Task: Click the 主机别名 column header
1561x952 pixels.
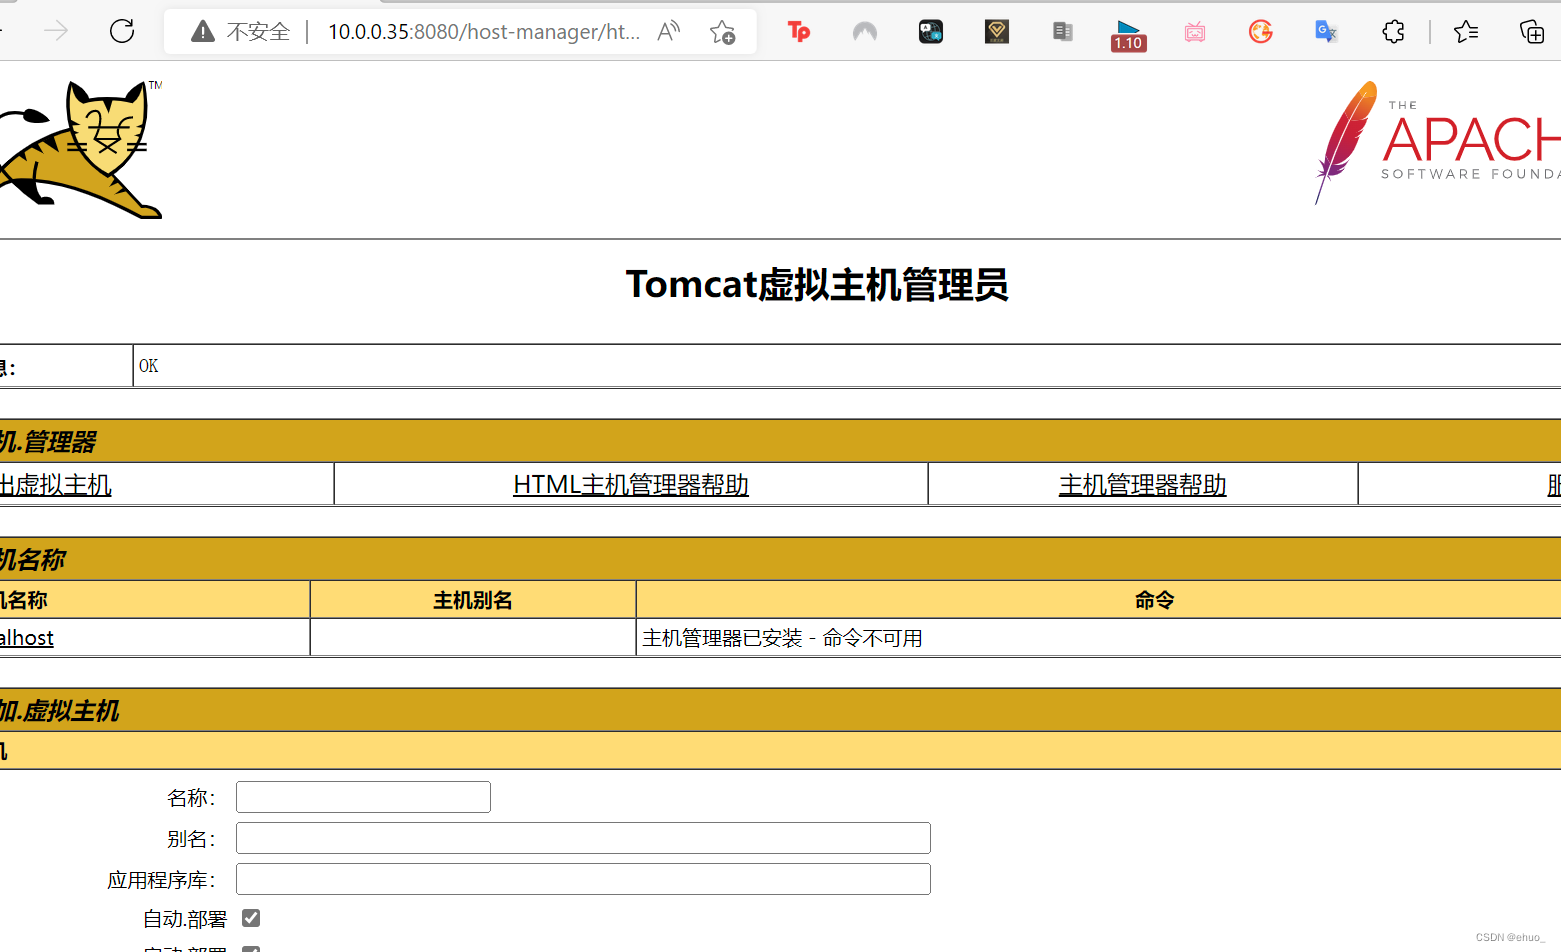Action: 473,600
